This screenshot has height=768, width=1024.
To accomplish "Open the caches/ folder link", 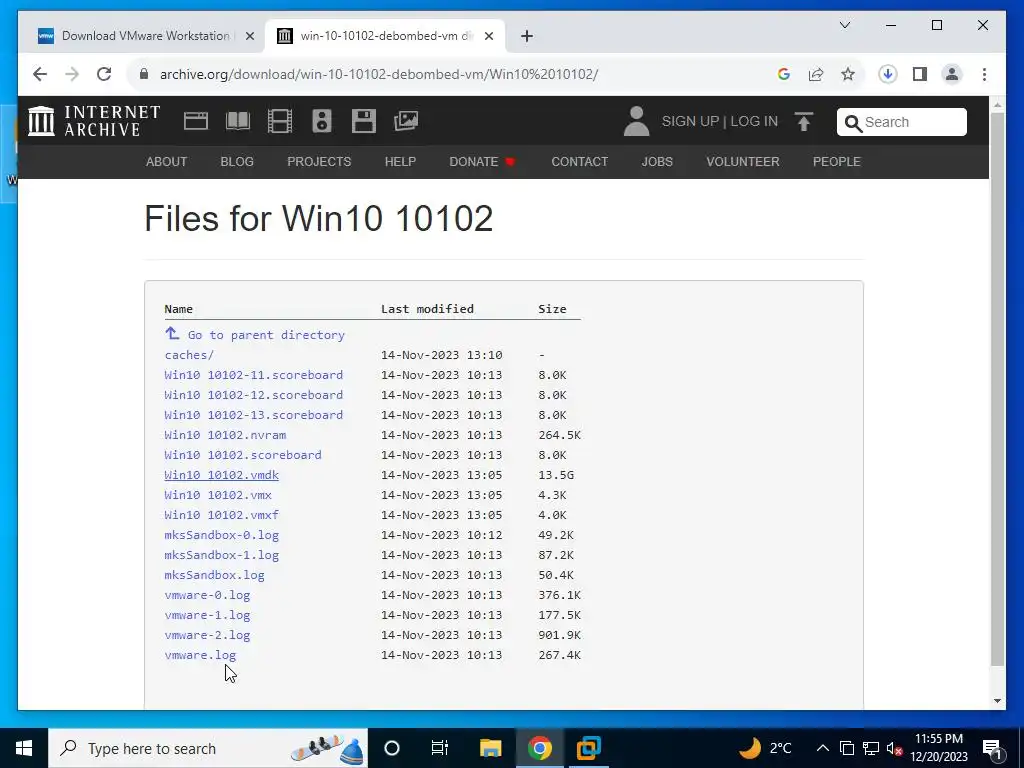I will pos(189,355).
